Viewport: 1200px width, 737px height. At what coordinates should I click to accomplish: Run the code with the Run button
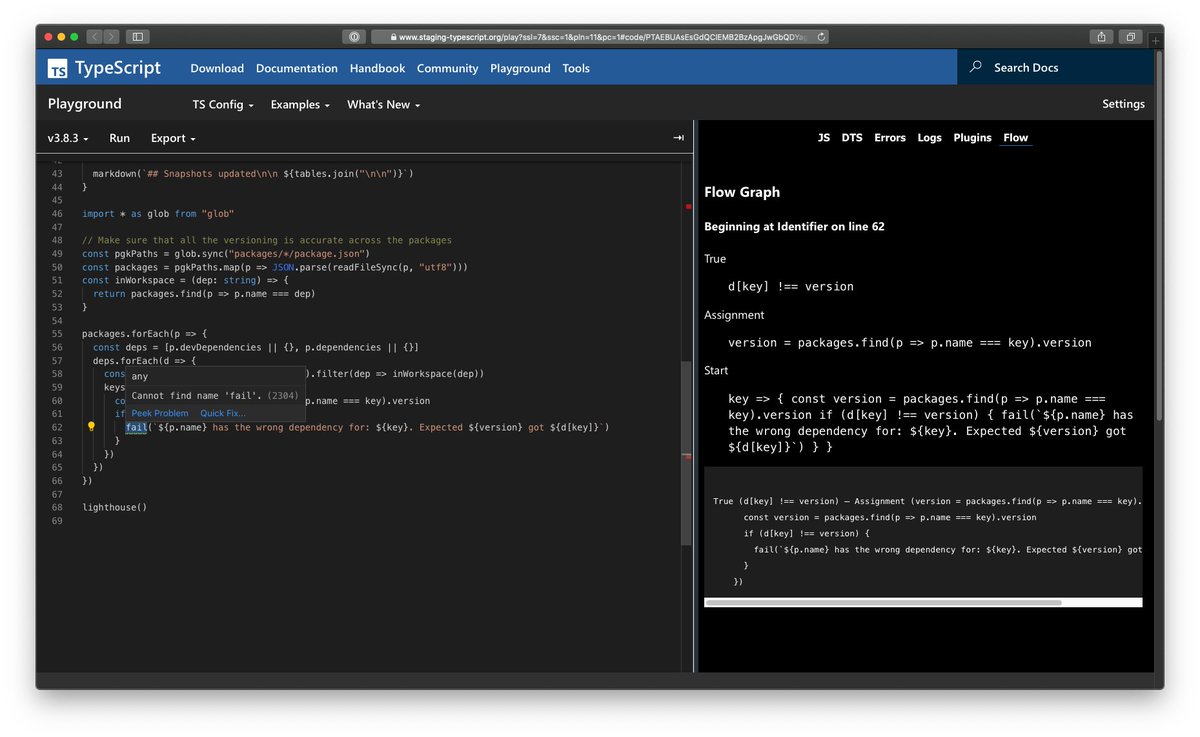pyautogui.click(x=119, y=138)
